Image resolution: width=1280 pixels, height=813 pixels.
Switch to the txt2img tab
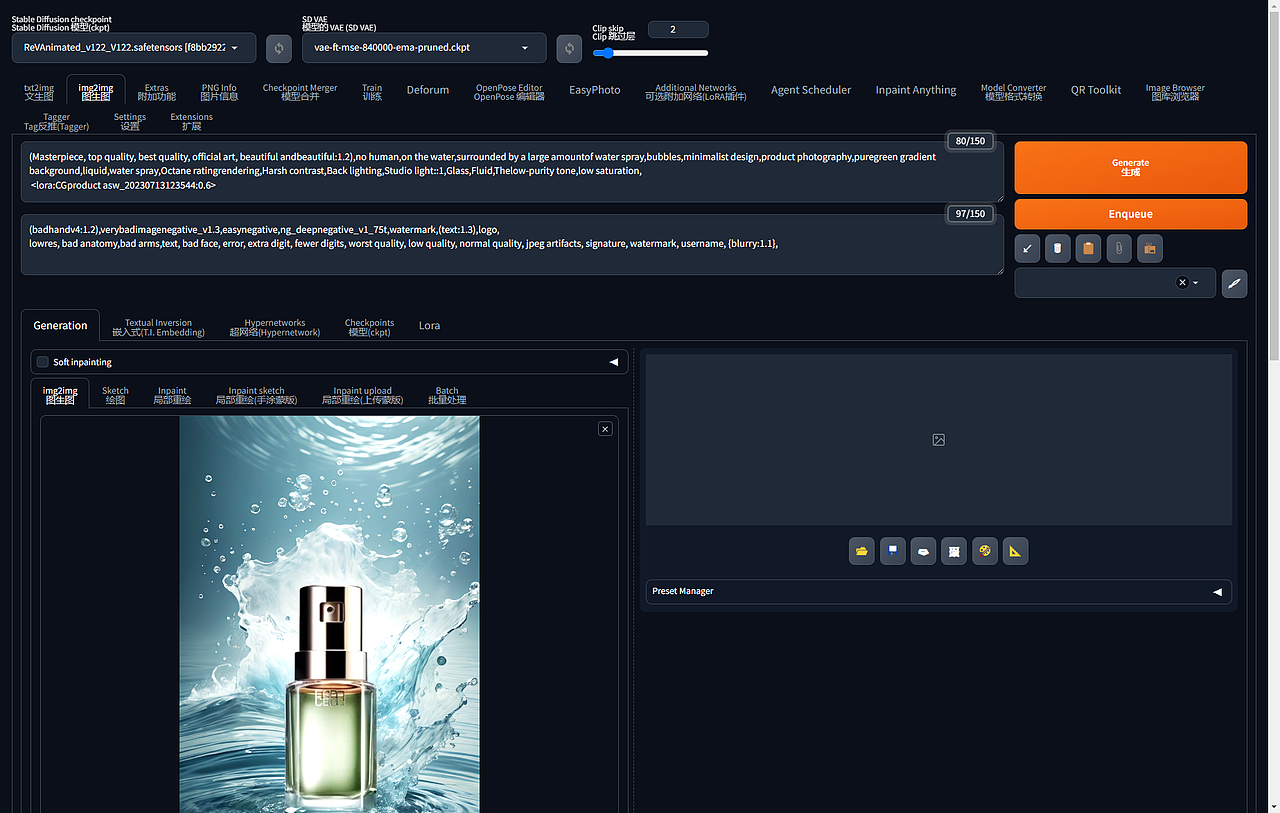(39, 92)
